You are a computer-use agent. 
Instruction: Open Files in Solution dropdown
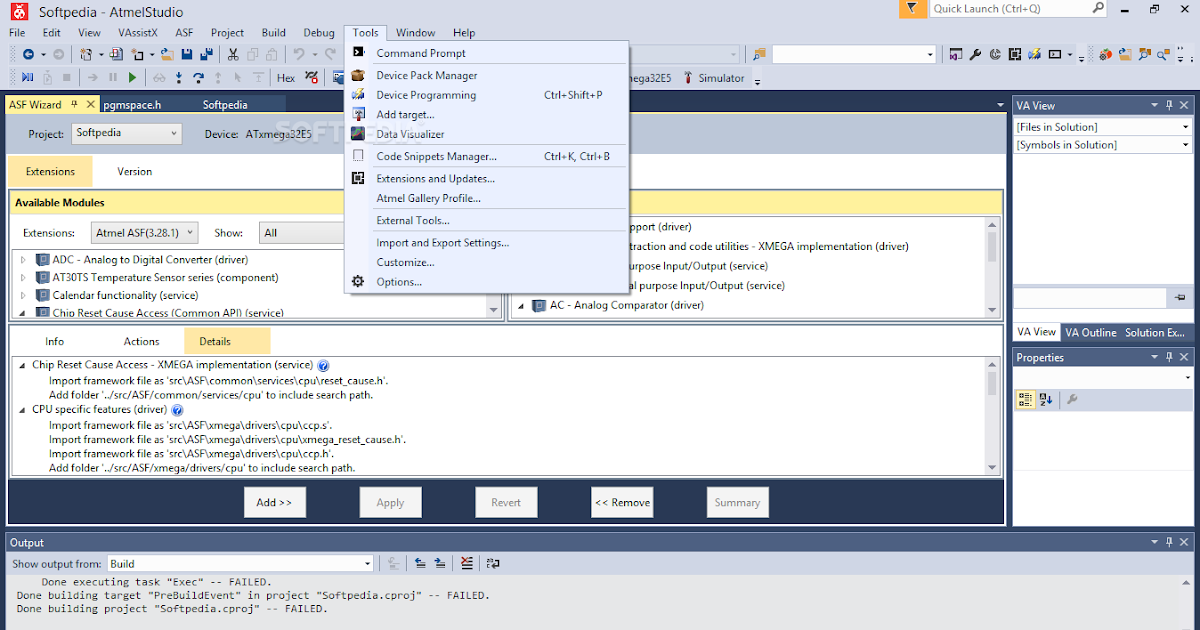(1103, 127)
